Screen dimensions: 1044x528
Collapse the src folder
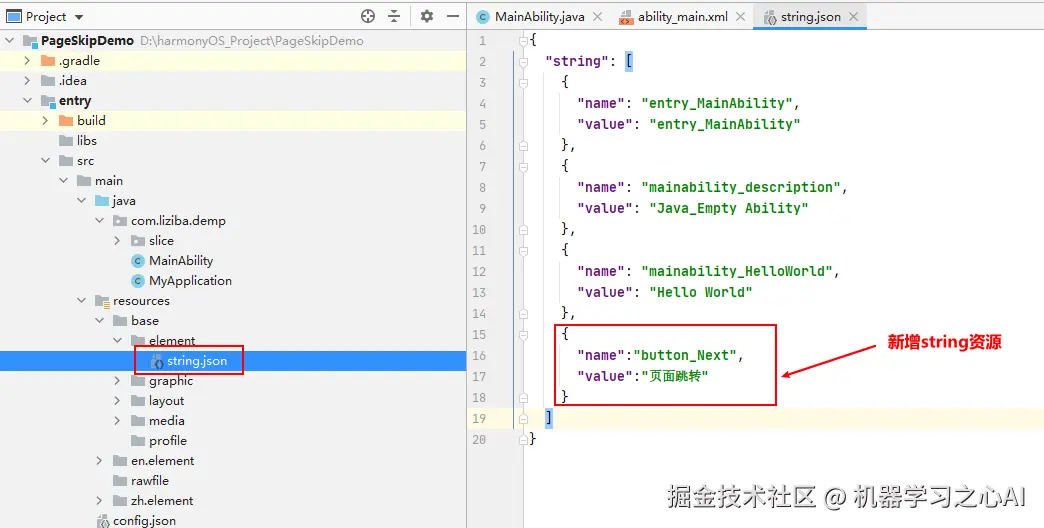point(45,160)
